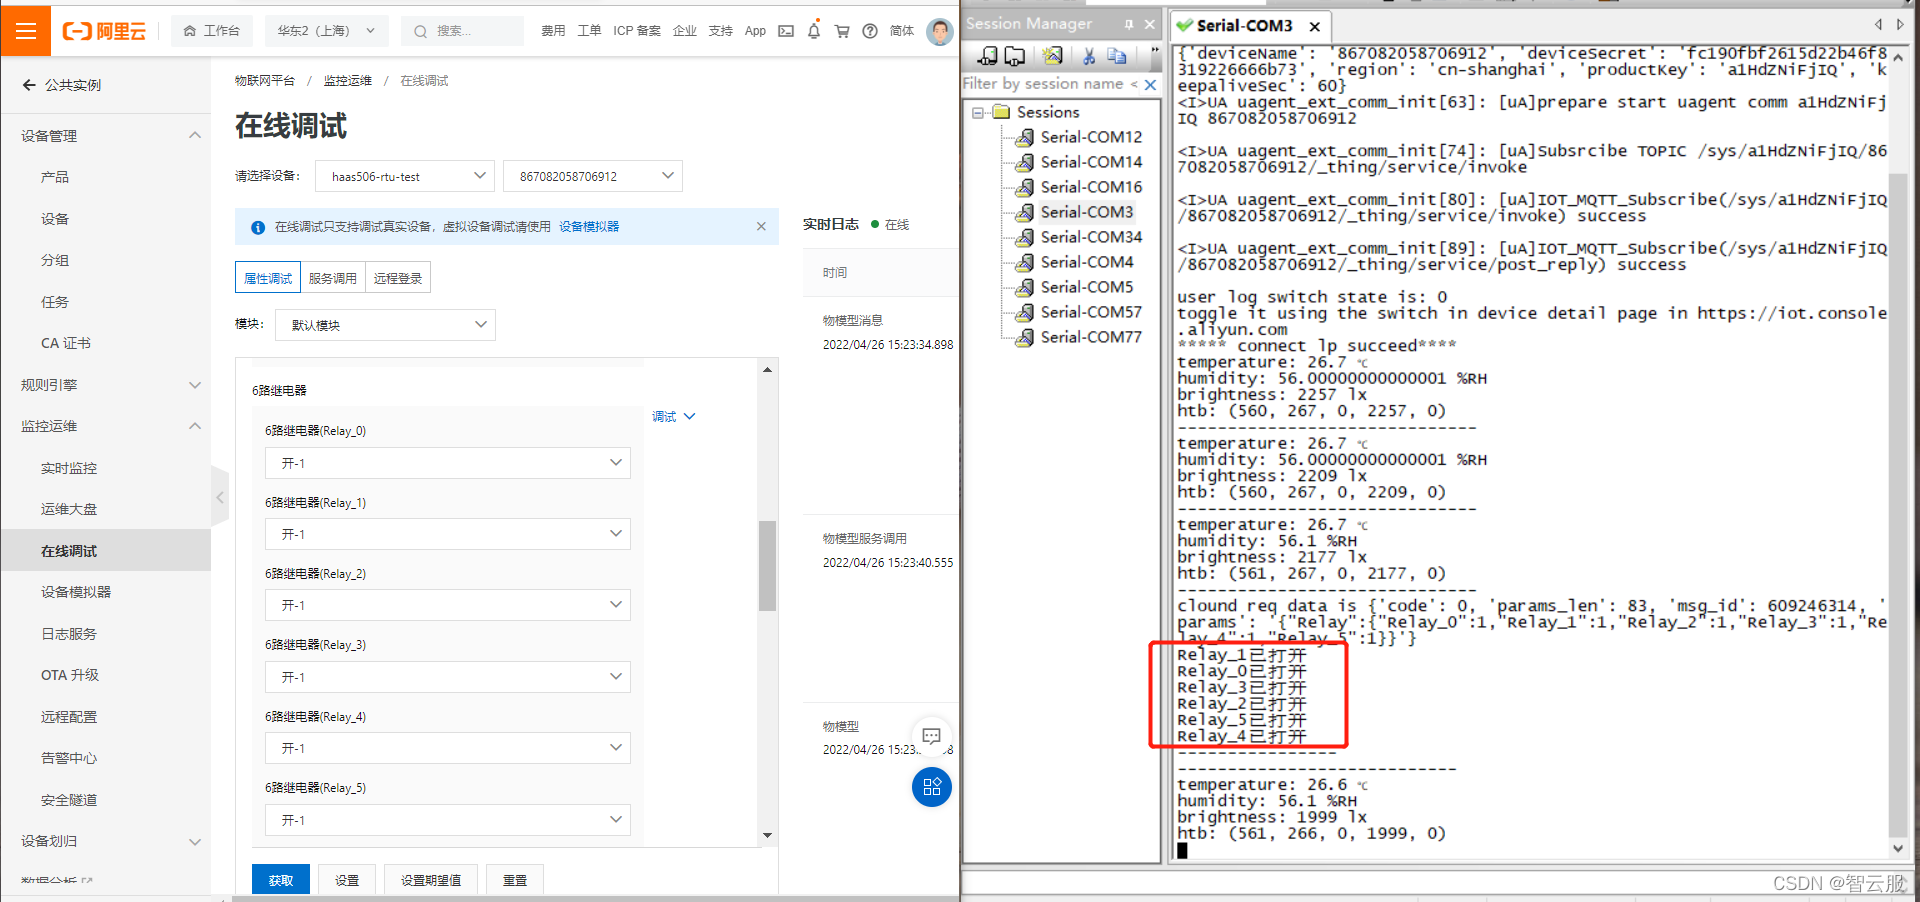Collapse the left sidebar handle

220,497
